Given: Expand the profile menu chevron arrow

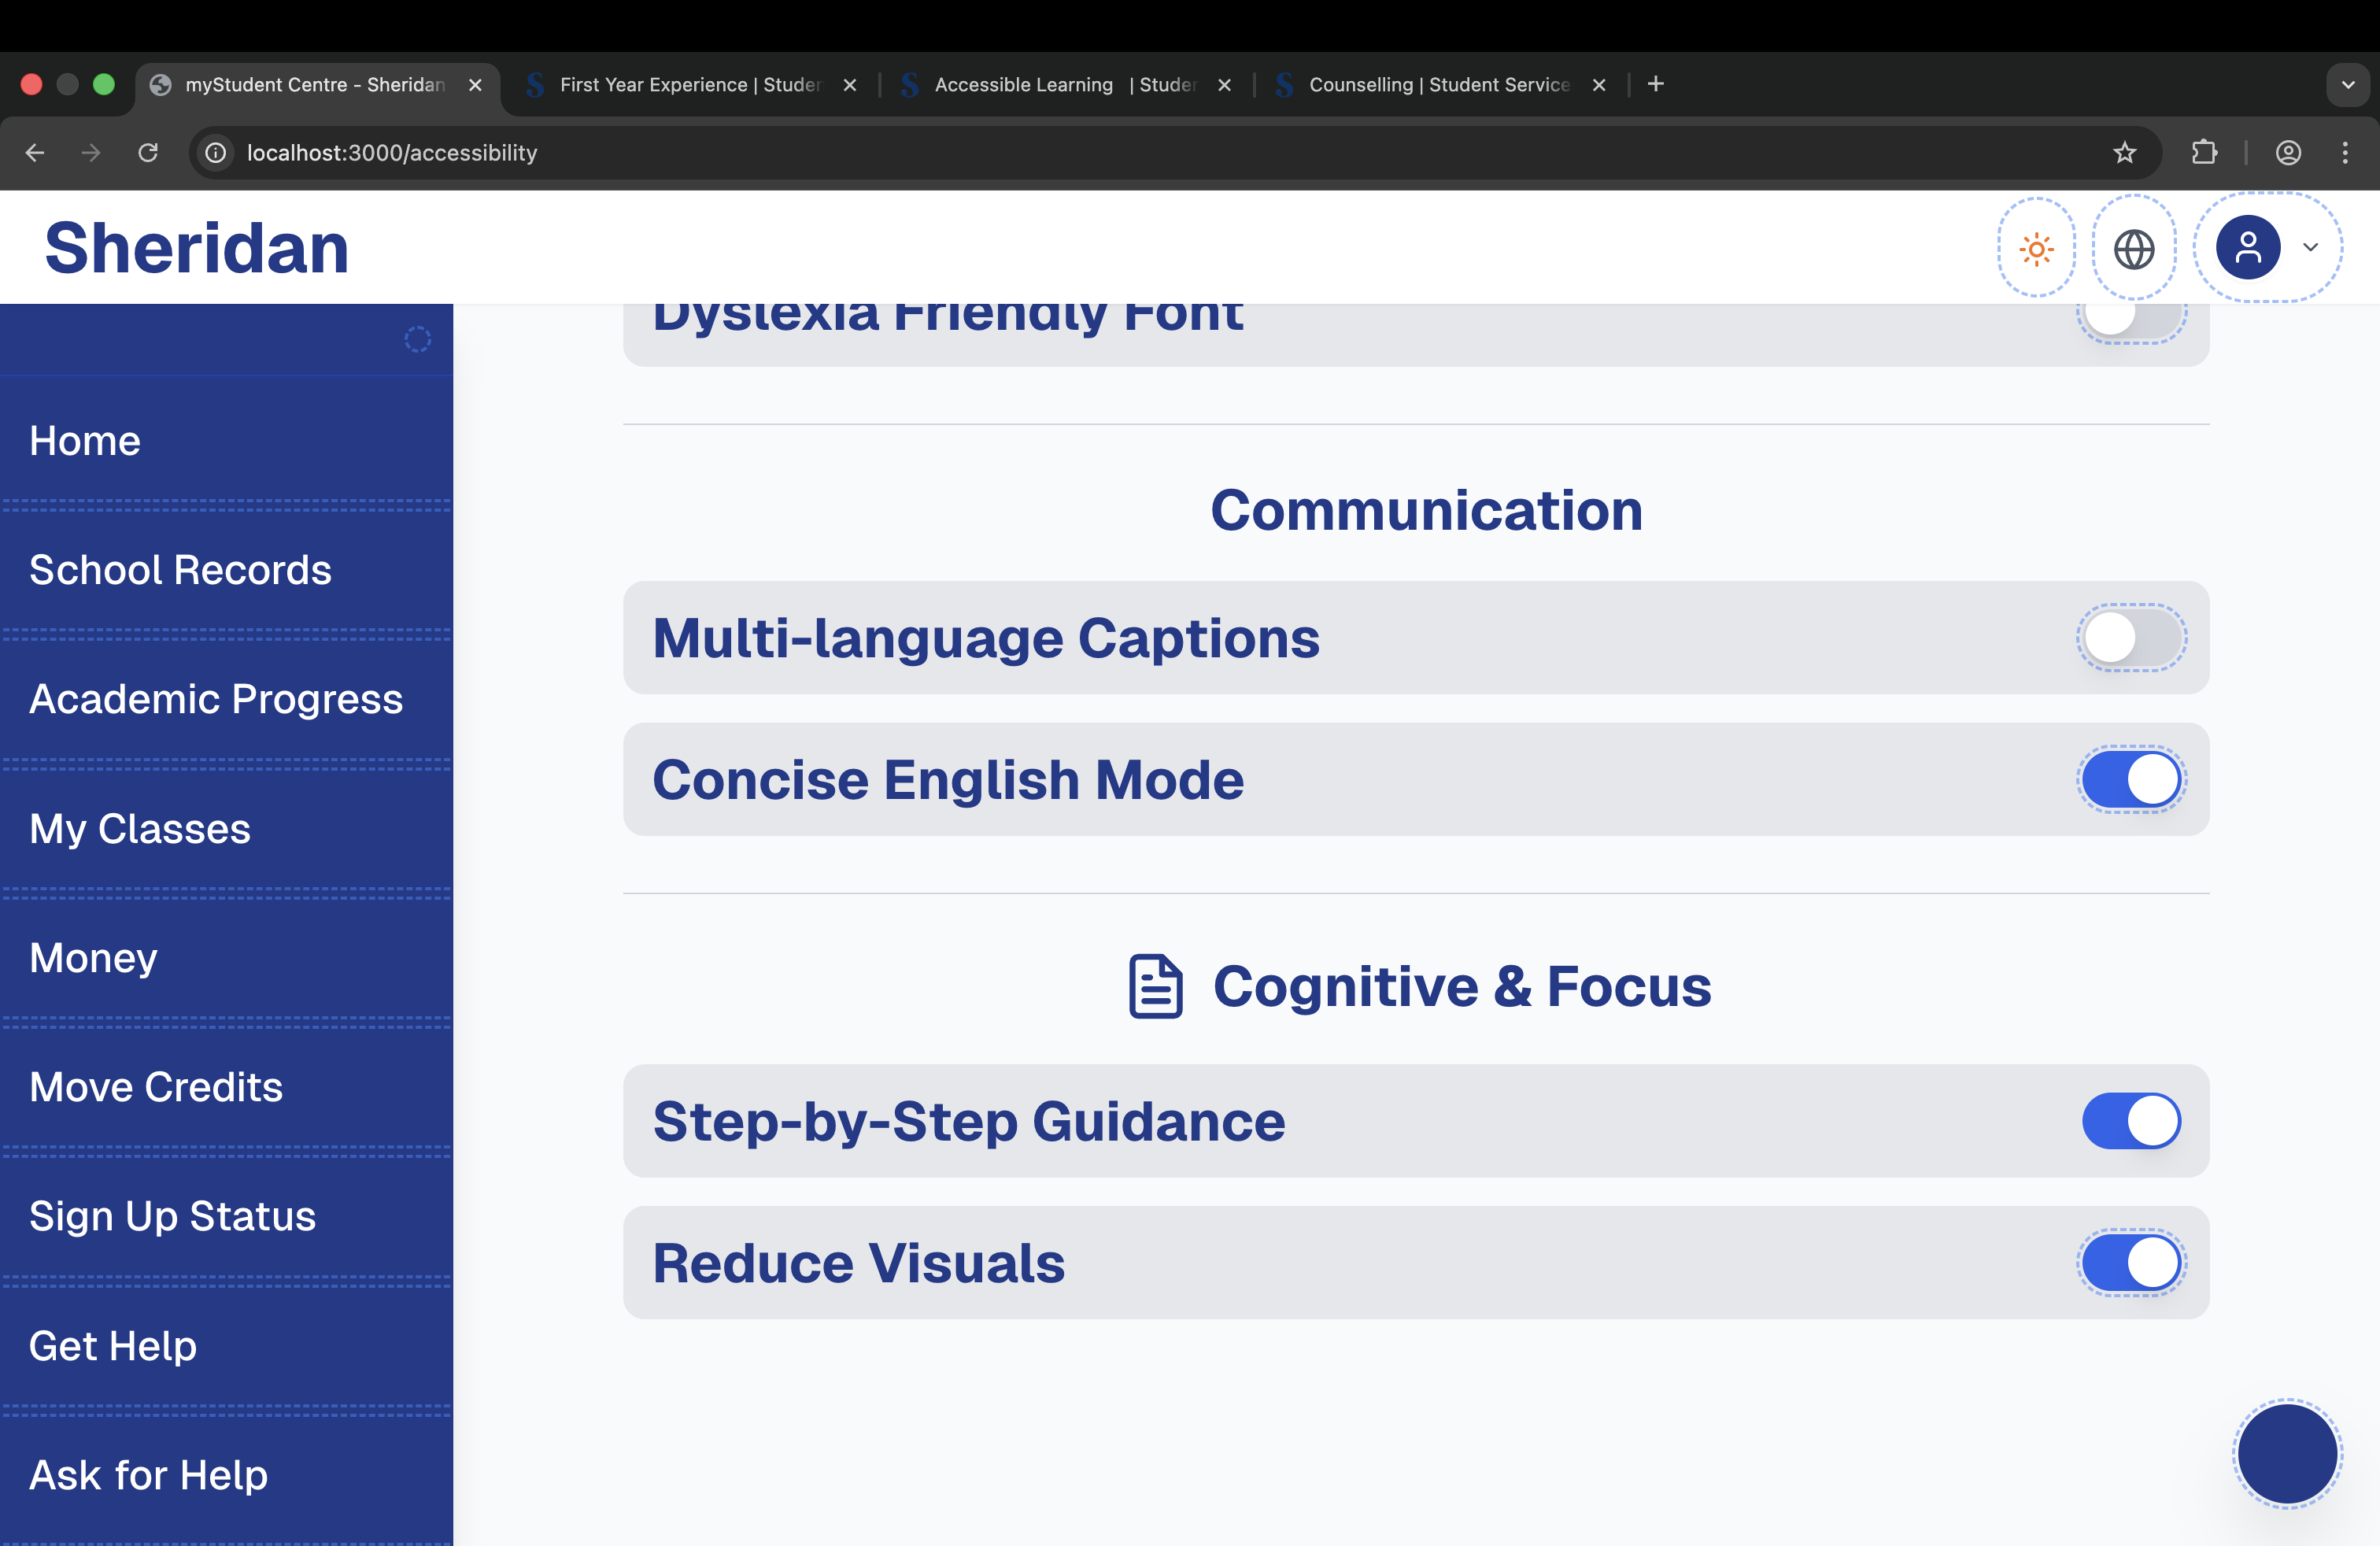Looking at the screenshot, I should (2310, 247).
